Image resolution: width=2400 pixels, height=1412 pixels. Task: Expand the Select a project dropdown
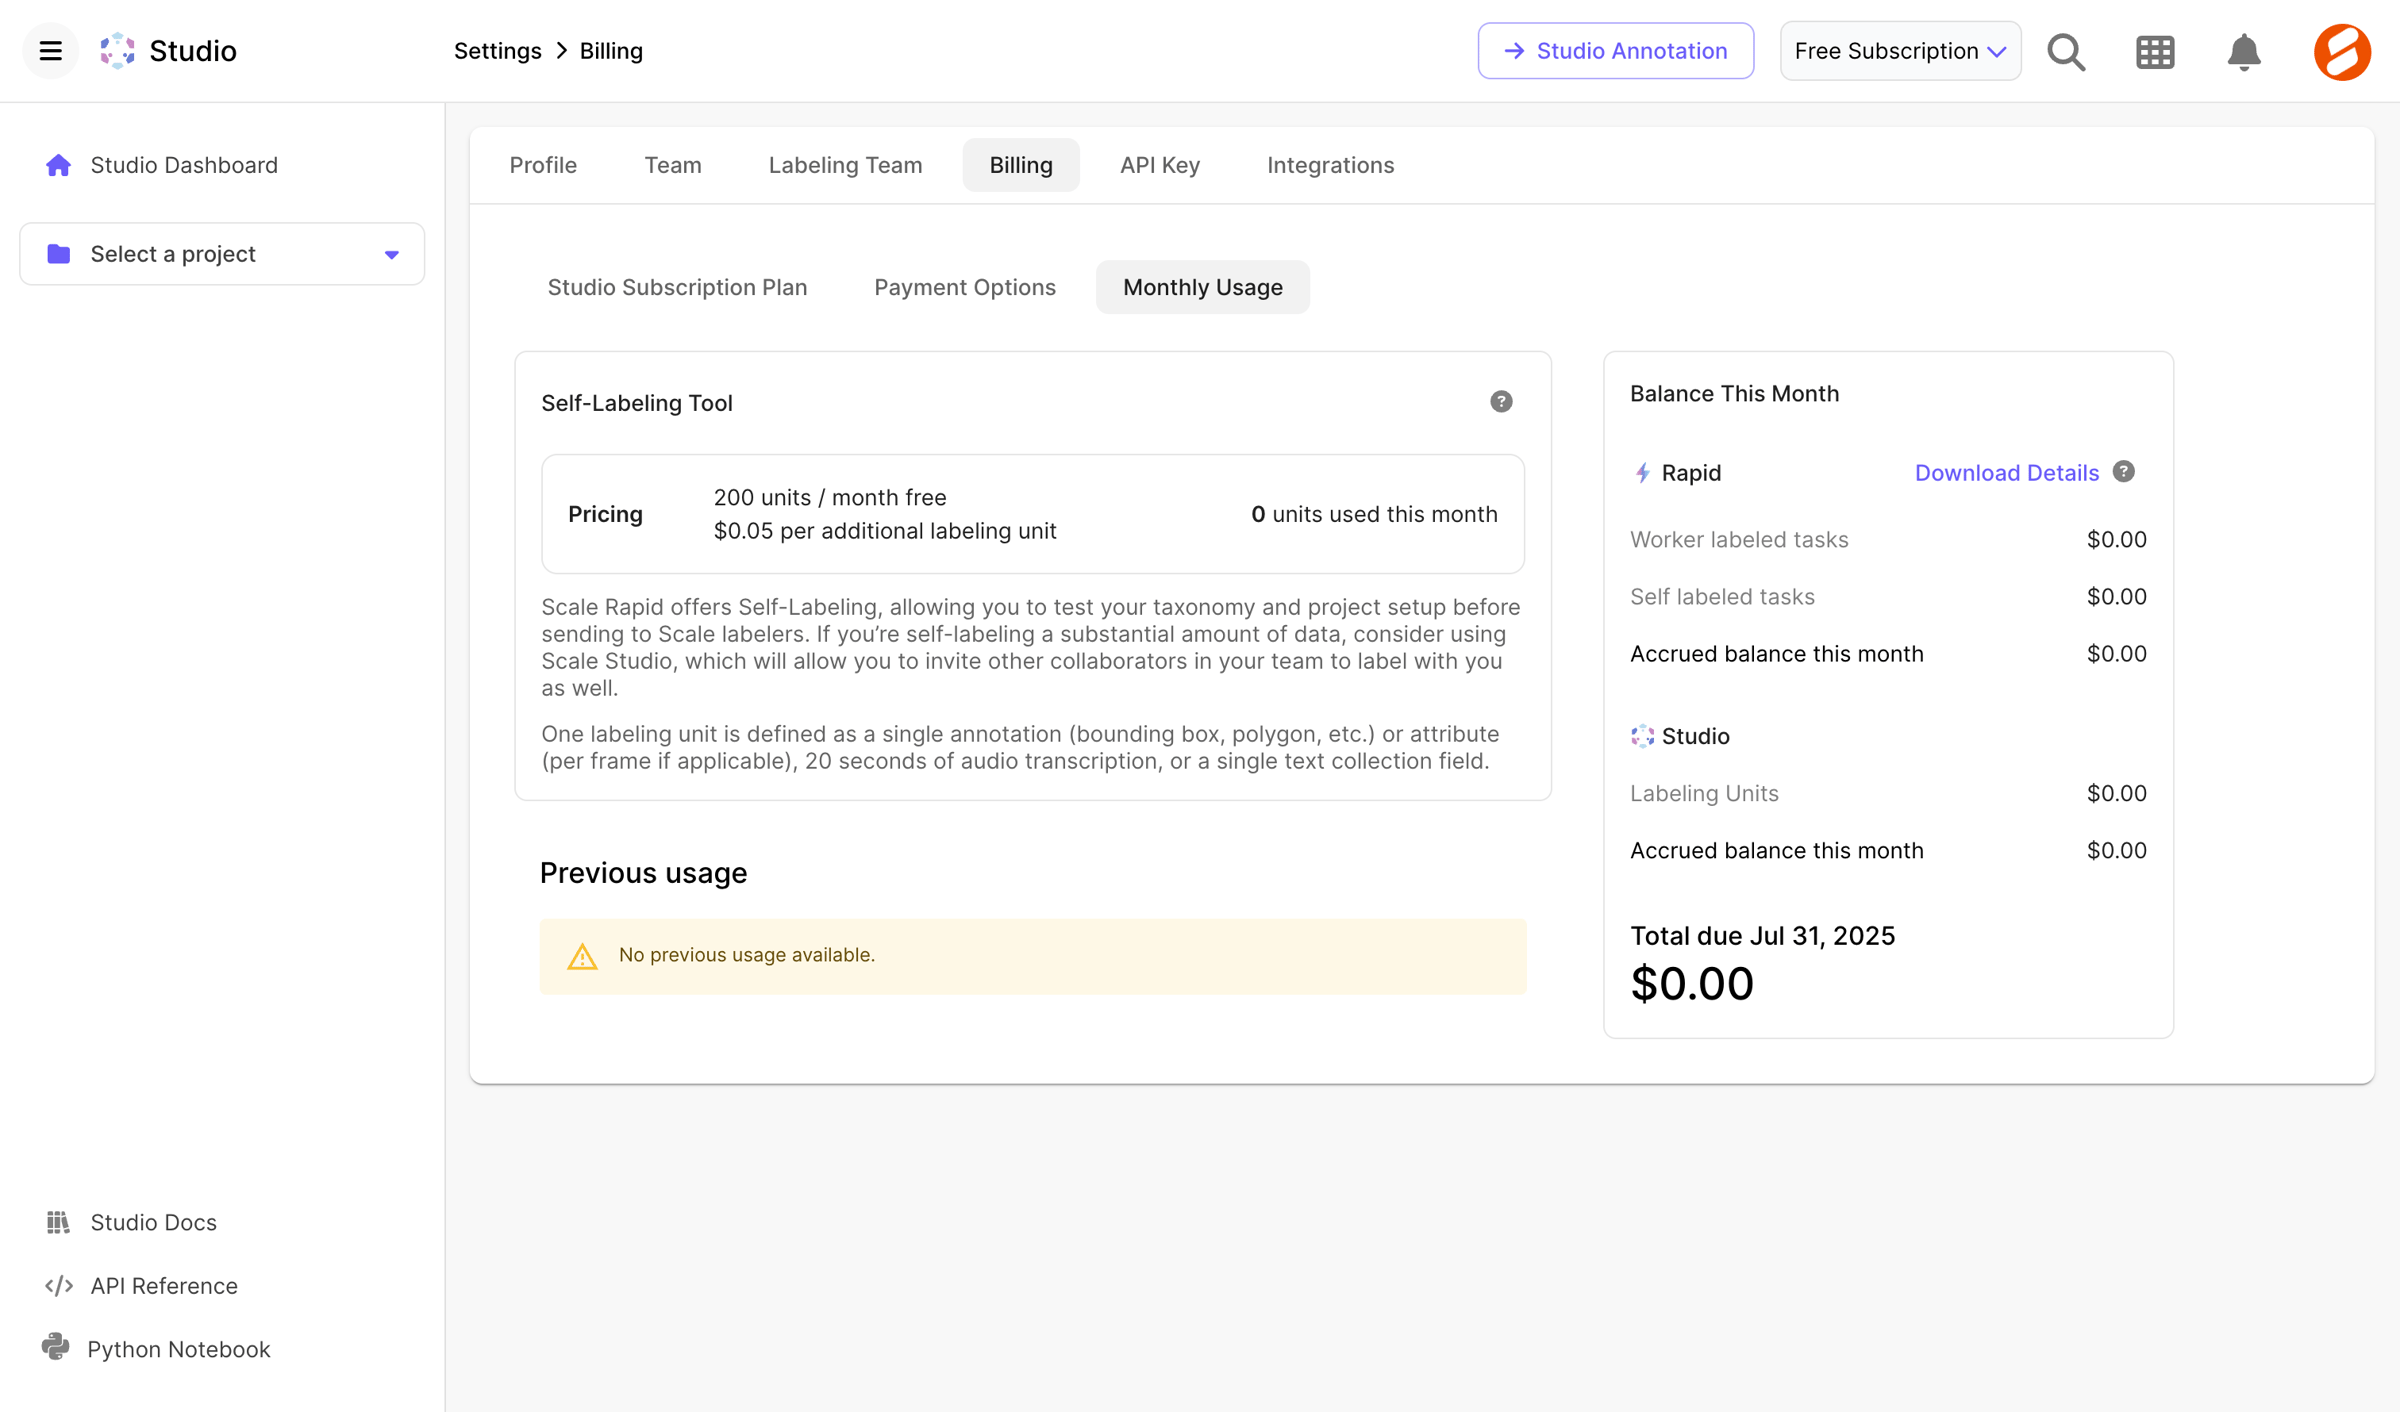point(222,254)
